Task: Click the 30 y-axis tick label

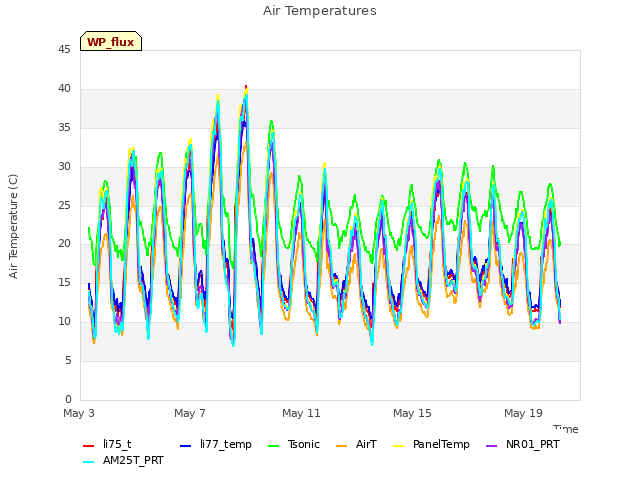Action: point(64,167)
